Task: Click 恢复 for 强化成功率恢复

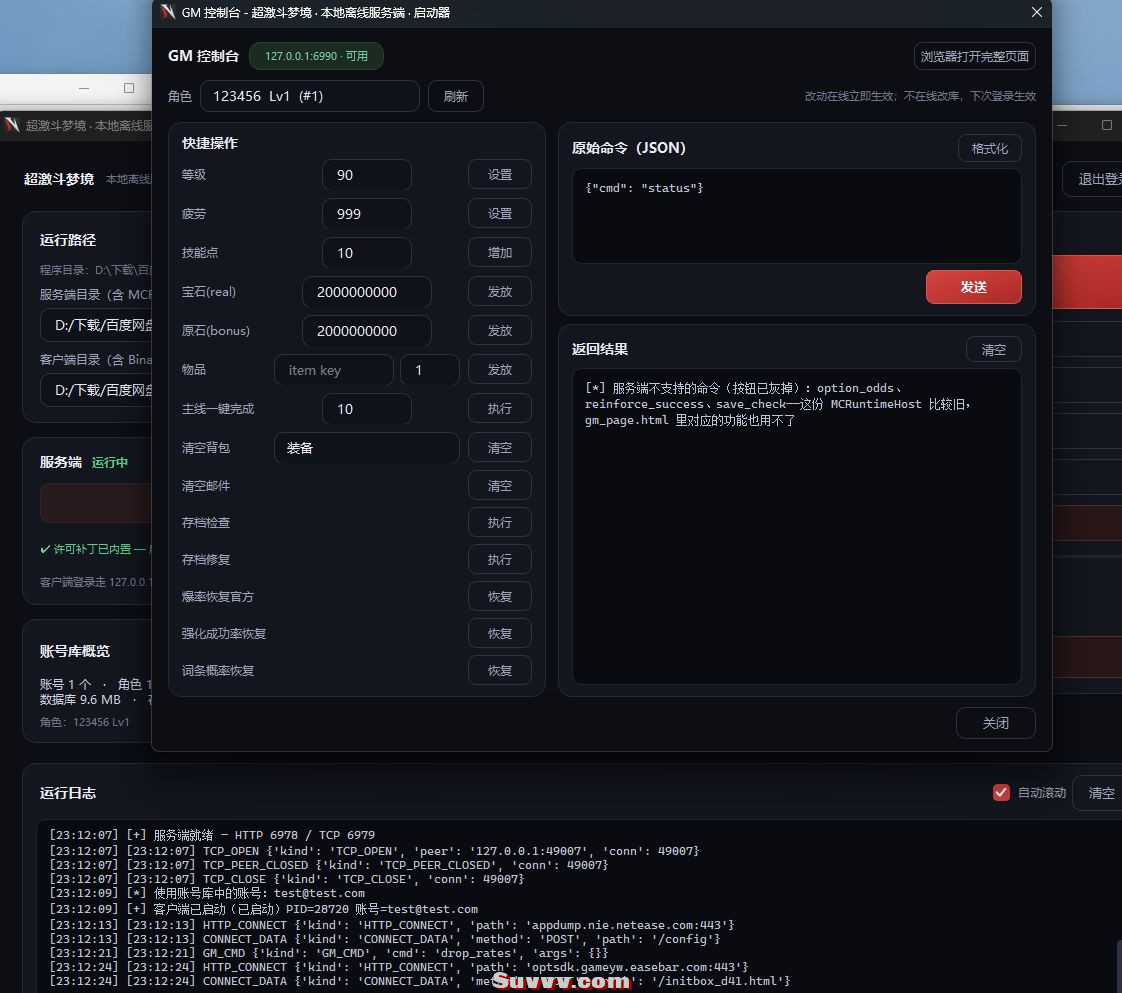Action: [x=499, y=634]
